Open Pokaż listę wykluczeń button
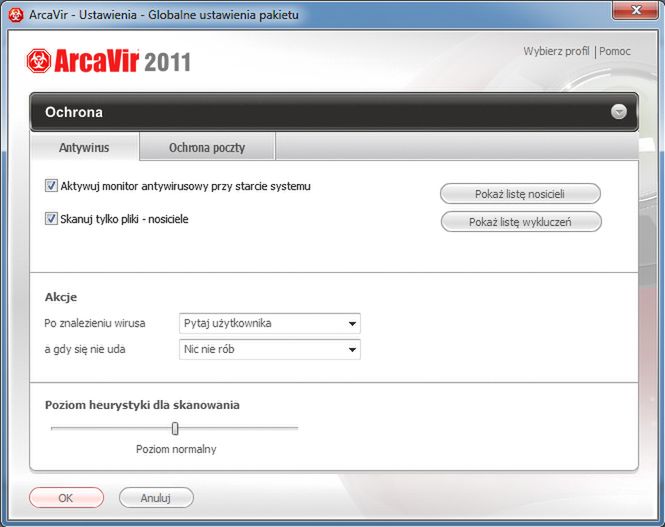This screenshot has height=527, width=665. coord(521,222)
